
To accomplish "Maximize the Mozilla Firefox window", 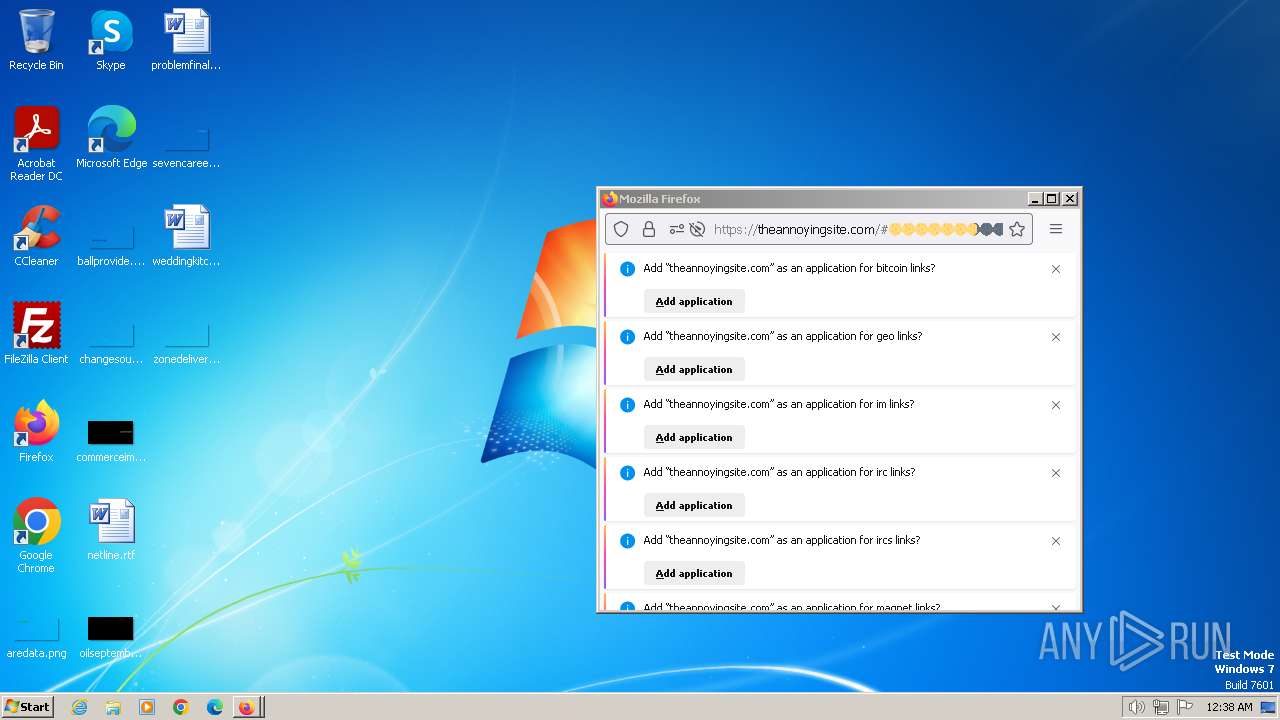I will 1052,199.
